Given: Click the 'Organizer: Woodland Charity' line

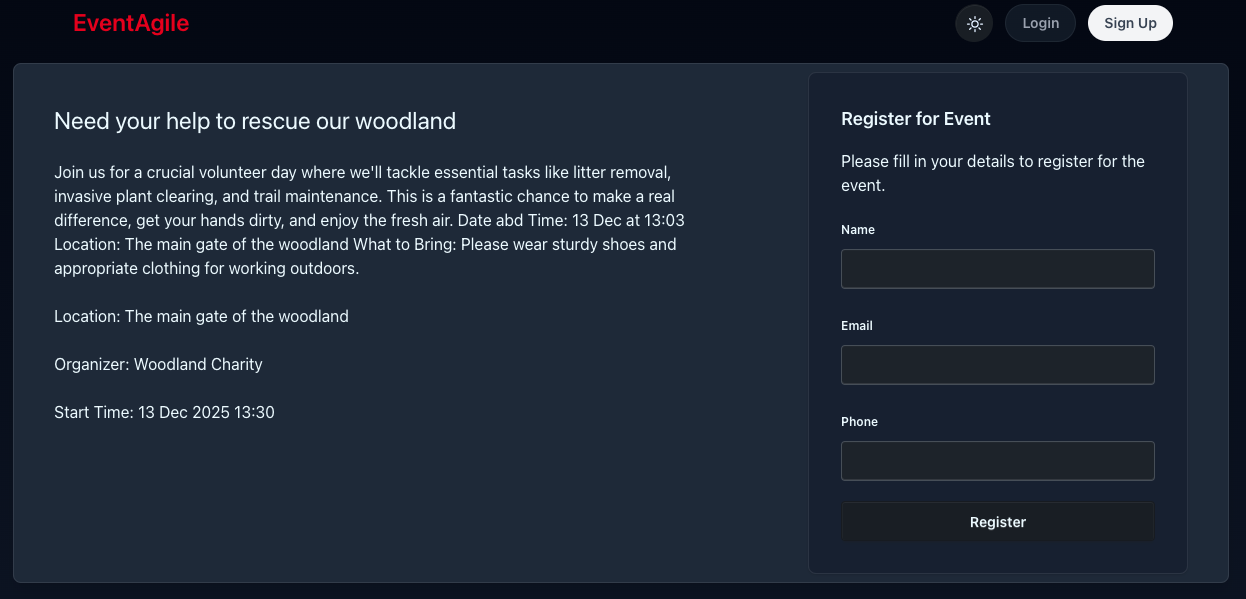Looking at the screenshot, I should [158, 364].
